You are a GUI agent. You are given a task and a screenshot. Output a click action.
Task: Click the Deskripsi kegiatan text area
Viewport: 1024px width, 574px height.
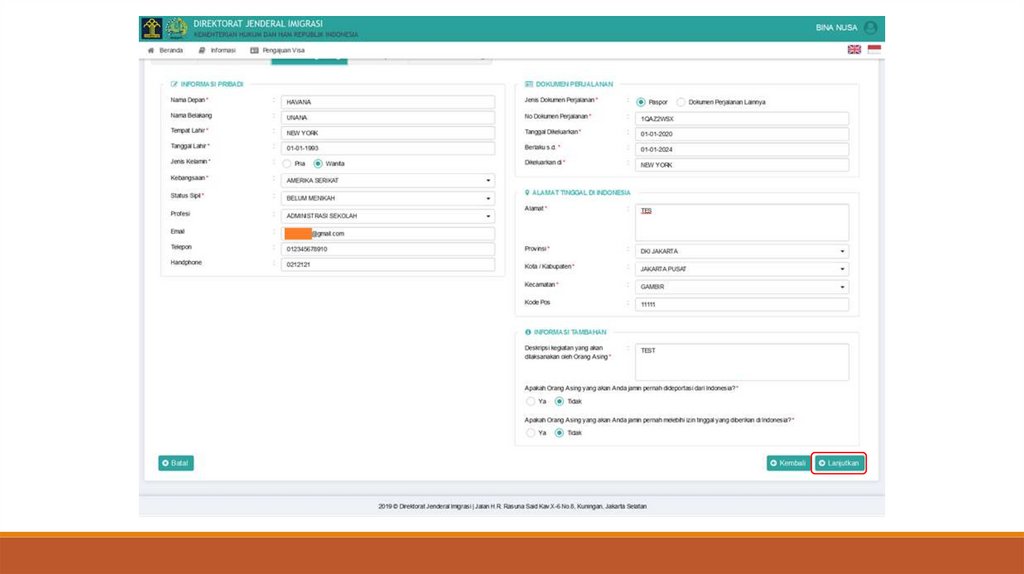point(742,362)
